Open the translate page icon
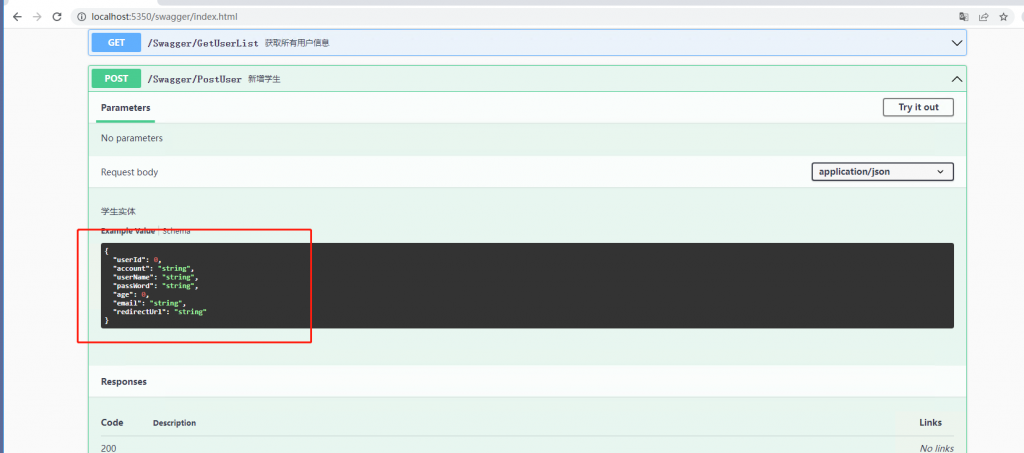The width and height of the screenshot is (1024, 453). click(x=963, y=17)
